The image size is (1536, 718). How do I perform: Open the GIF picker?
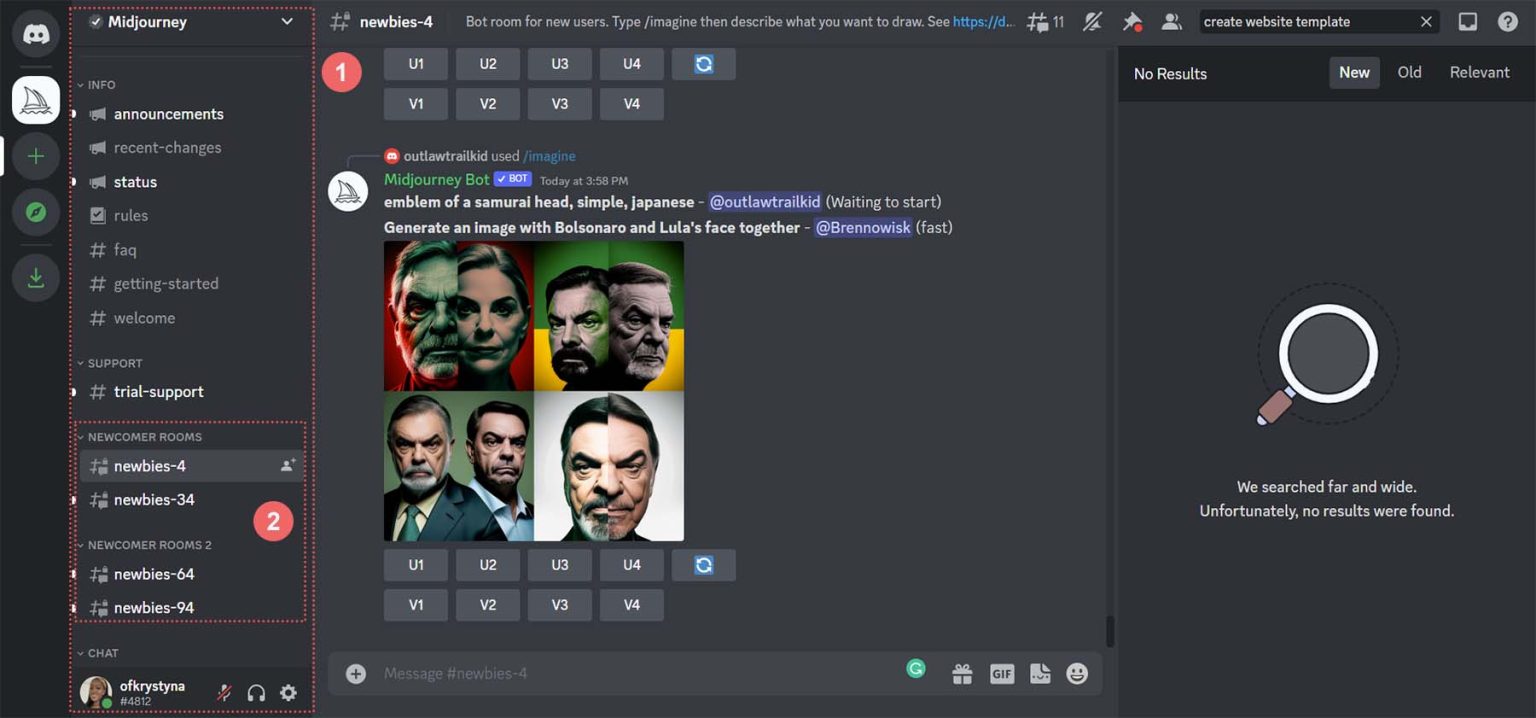click(x=1001, y=673)
